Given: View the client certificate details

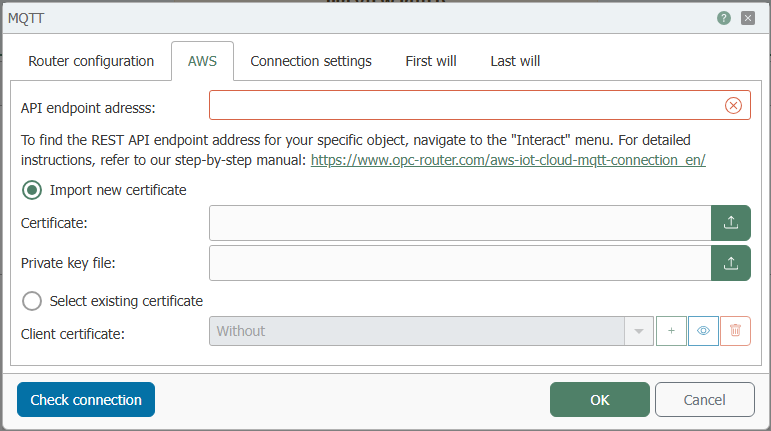Looking at the screenshot, I should pos(703,331).
